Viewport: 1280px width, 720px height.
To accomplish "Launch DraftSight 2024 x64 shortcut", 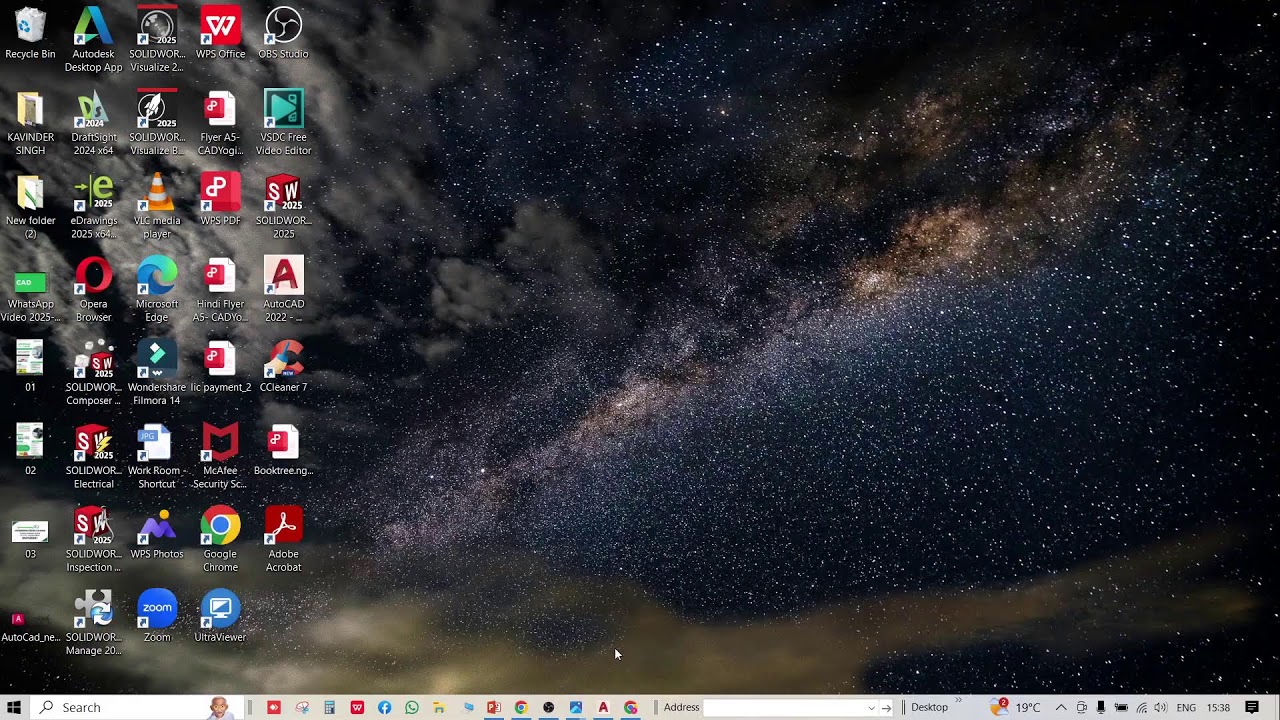I will tap(93, 123).
